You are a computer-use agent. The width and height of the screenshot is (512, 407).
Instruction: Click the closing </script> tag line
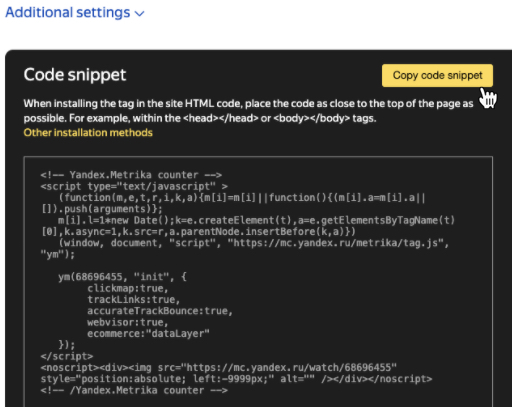(67, 356)
